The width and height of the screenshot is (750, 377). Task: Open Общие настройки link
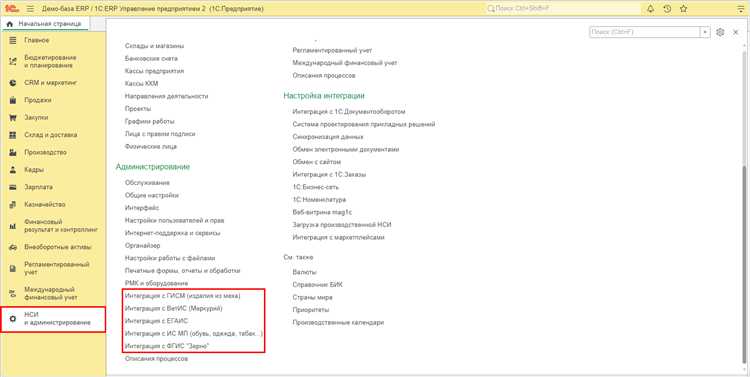(152, 195)
